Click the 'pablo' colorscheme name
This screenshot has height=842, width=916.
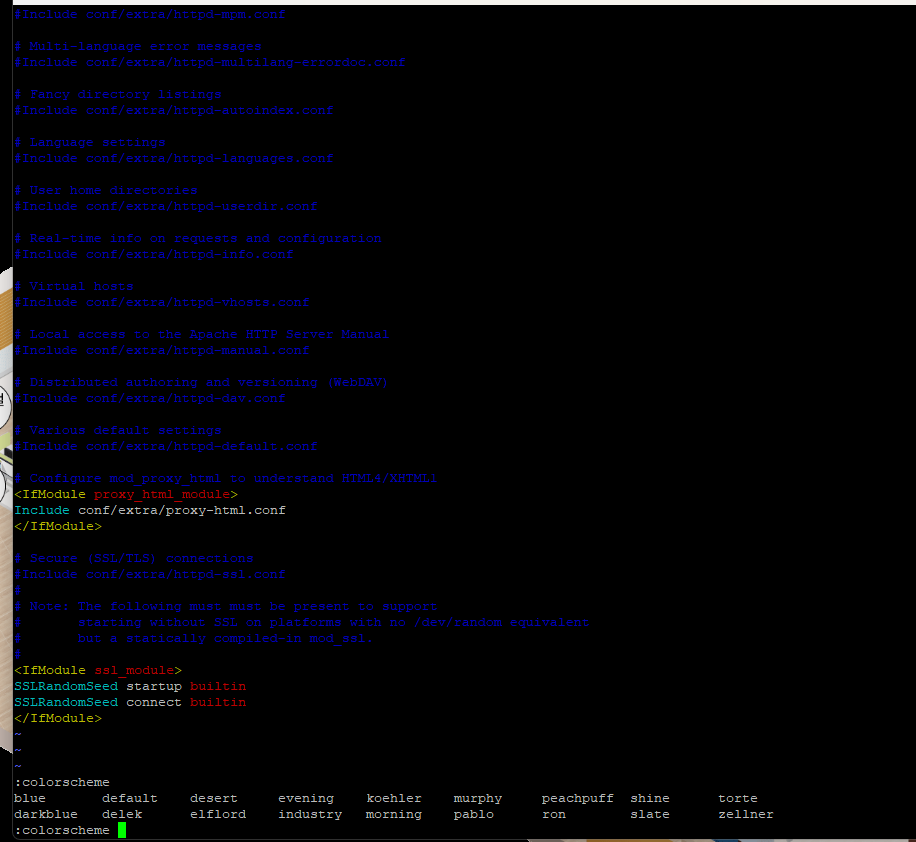474,814
